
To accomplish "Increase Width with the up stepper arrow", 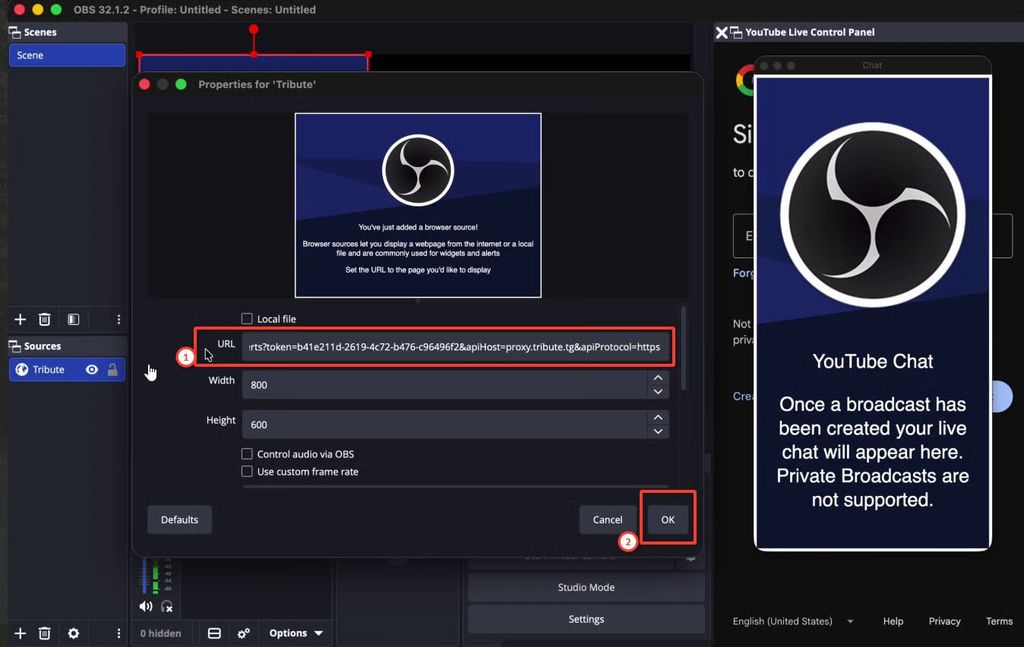I will point(658,378).
